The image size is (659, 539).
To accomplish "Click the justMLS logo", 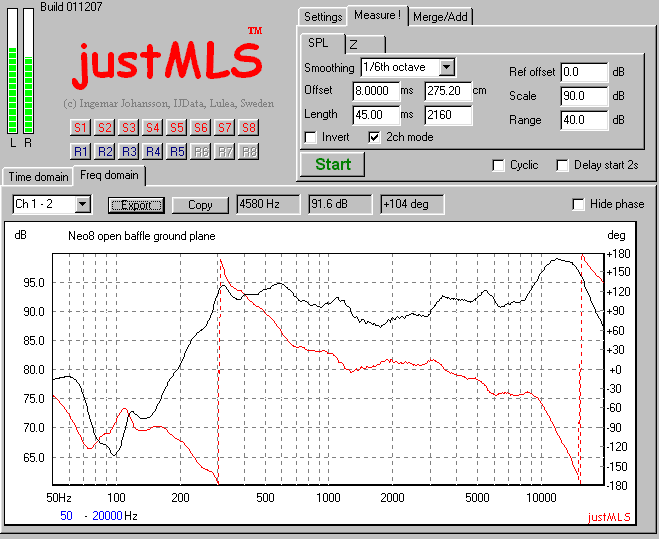I will [167, 59].
